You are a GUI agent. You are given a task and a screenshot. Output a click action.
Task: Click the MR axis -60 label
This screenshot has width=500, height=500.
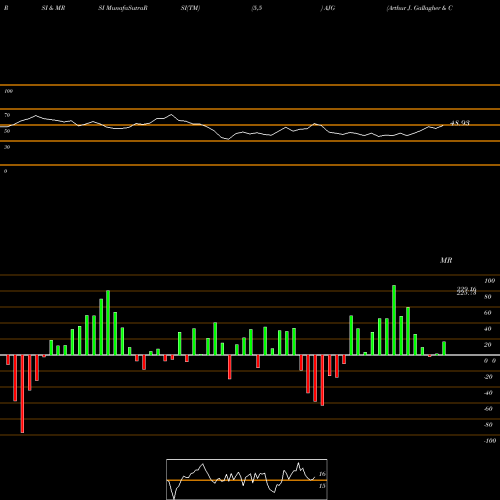[488, 409]
